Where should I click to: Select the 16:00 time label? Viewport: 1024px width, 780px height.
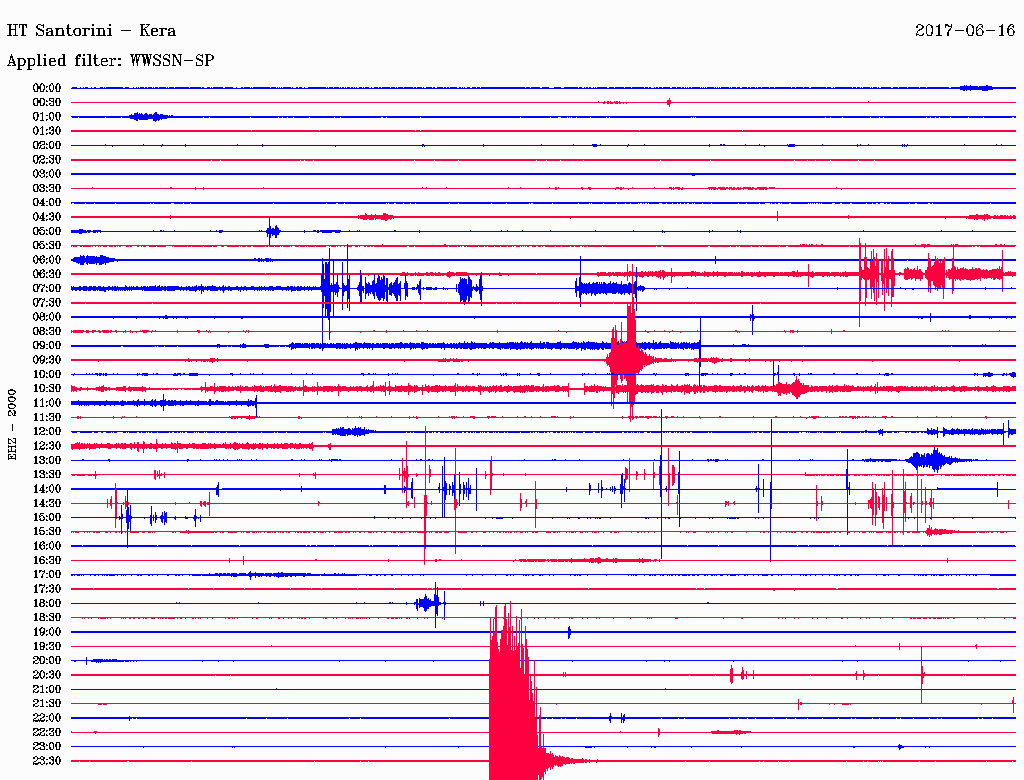47,546
